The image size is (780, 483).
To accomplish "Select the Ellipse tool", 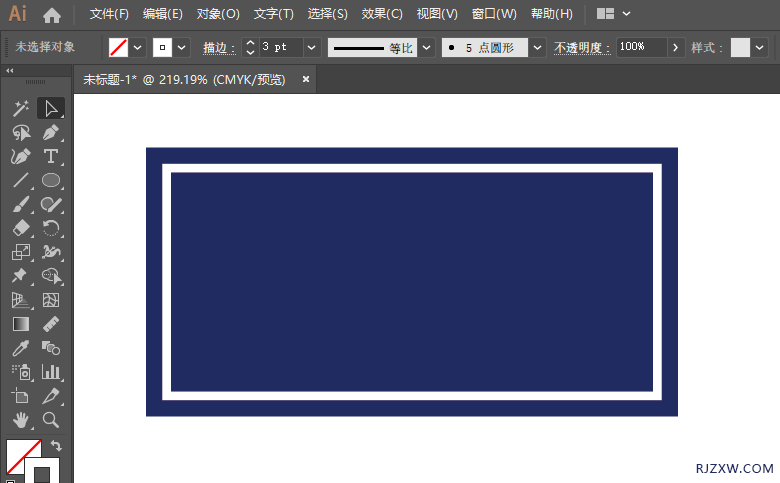I will click(x=51, y=180).
